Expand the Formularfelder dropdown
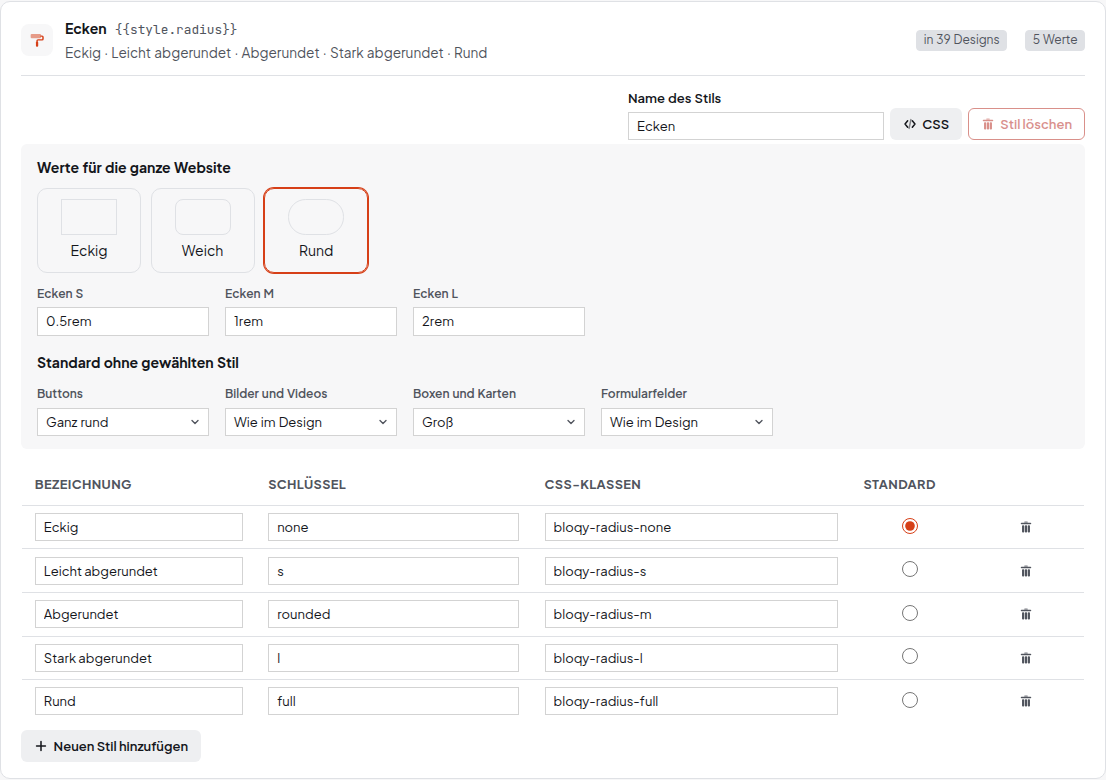This screenshot has height=780, width=1106. click(x=686, y=422)
